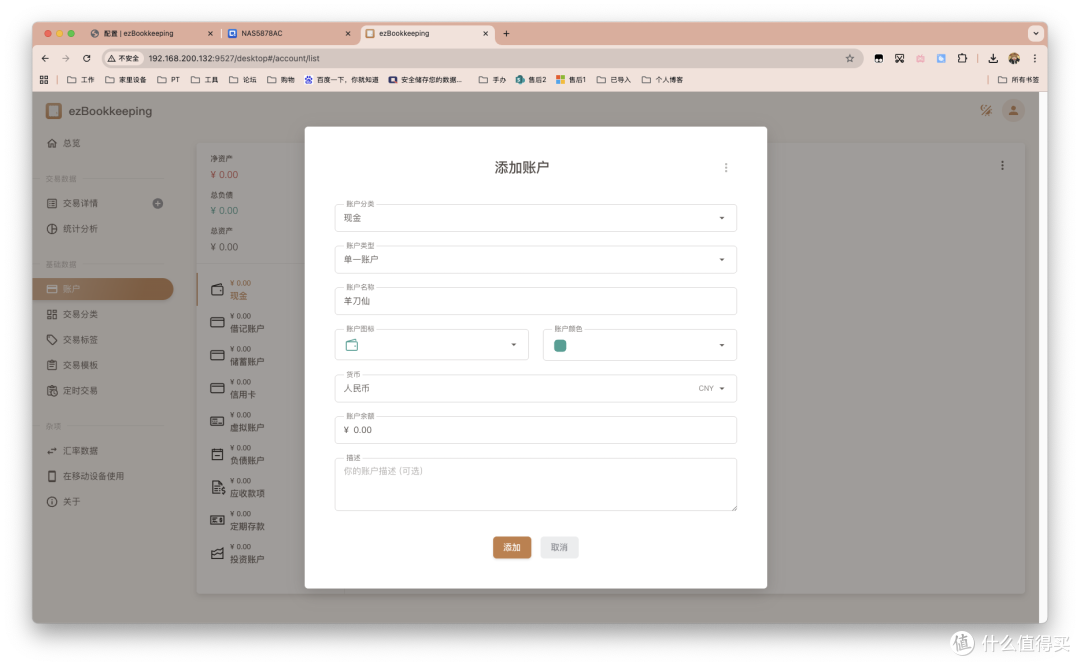Click the 取消 button
This screenshot has width=1080, height=666.
559,548
